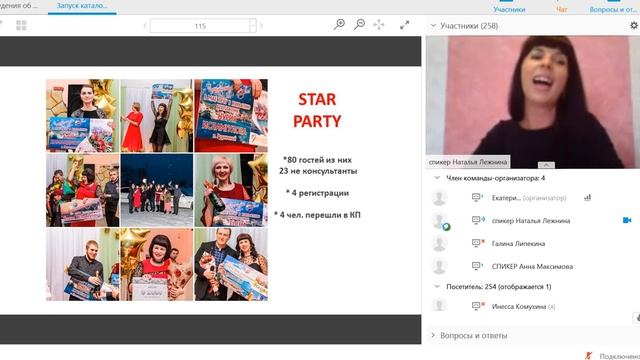
Task: Click signal bars icon beside Екатери... organizer
Action: point(587,198)
